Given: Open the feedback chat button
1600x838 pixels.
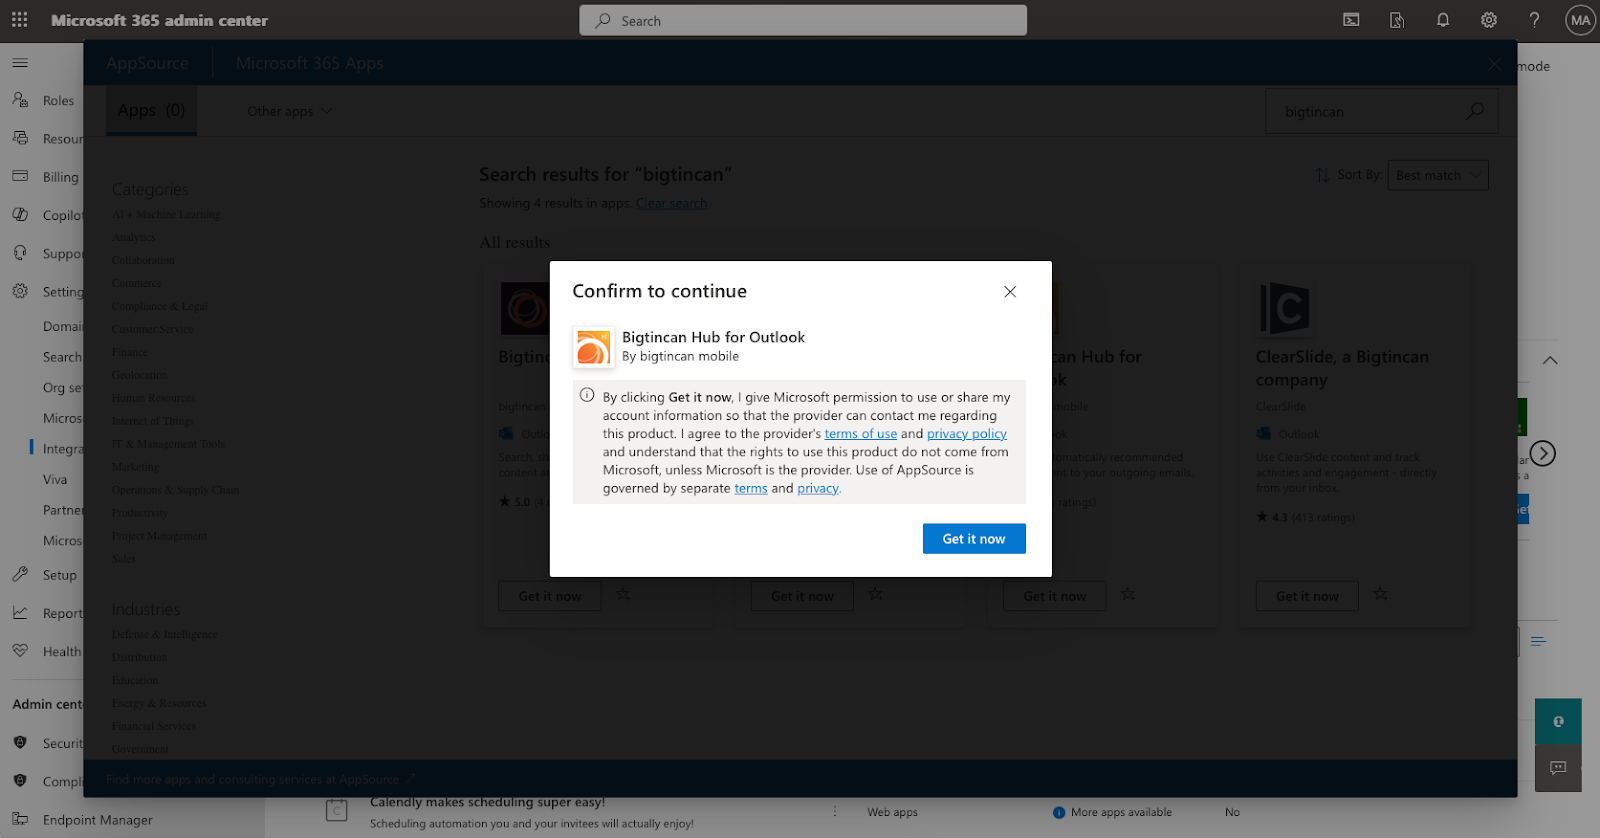Looking at the screenshot, I should click(x=1558, y=768).
